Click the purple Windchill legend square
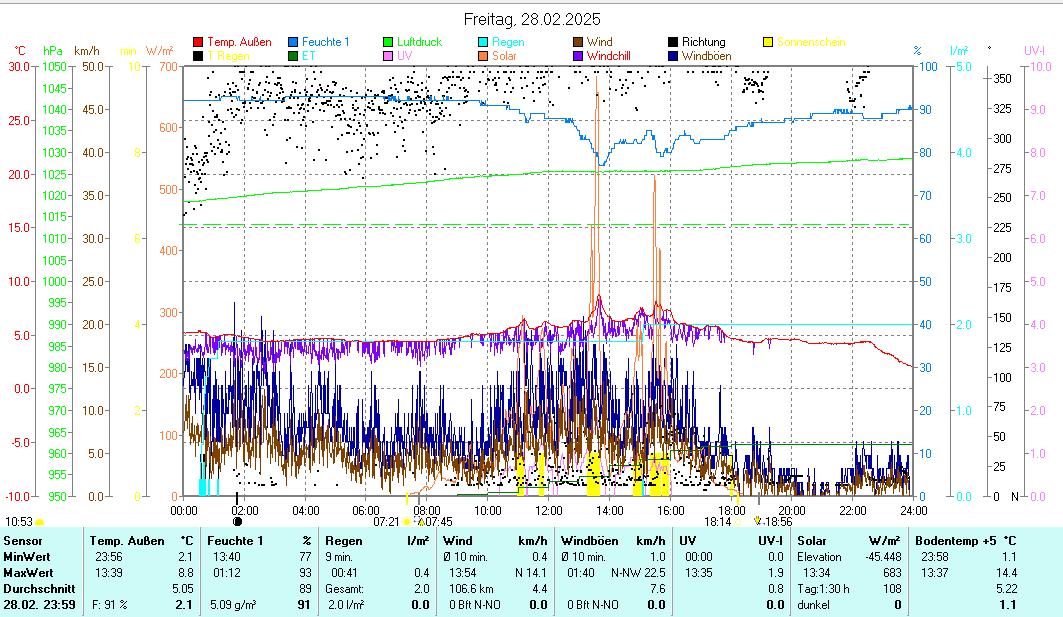The image size is (1063, 617). 578,57
